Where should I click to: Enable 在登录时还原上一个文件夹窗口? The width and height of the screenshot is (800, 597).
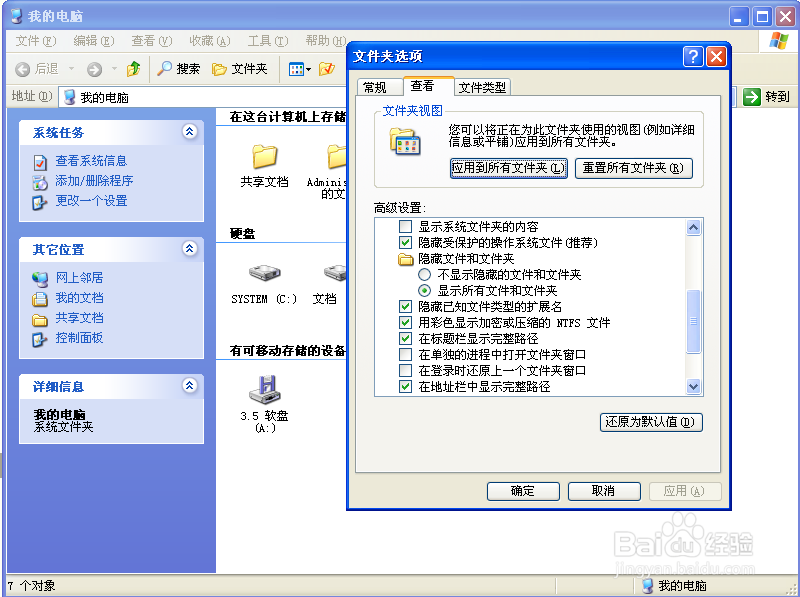point(405,370)
